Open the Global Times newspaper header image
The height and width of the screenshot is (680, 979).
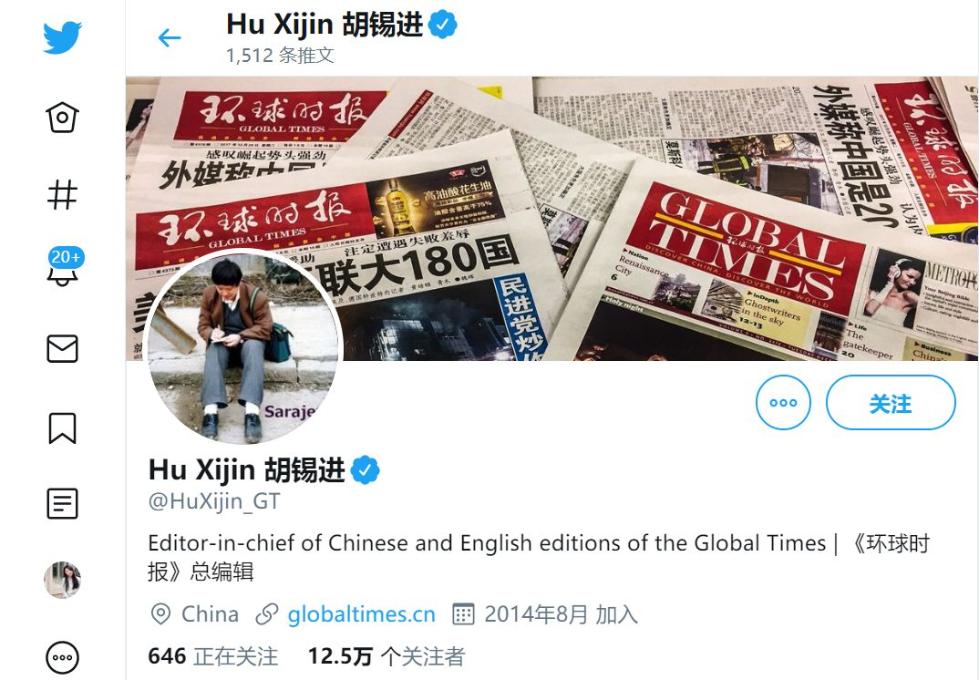(x=552, y=219)
